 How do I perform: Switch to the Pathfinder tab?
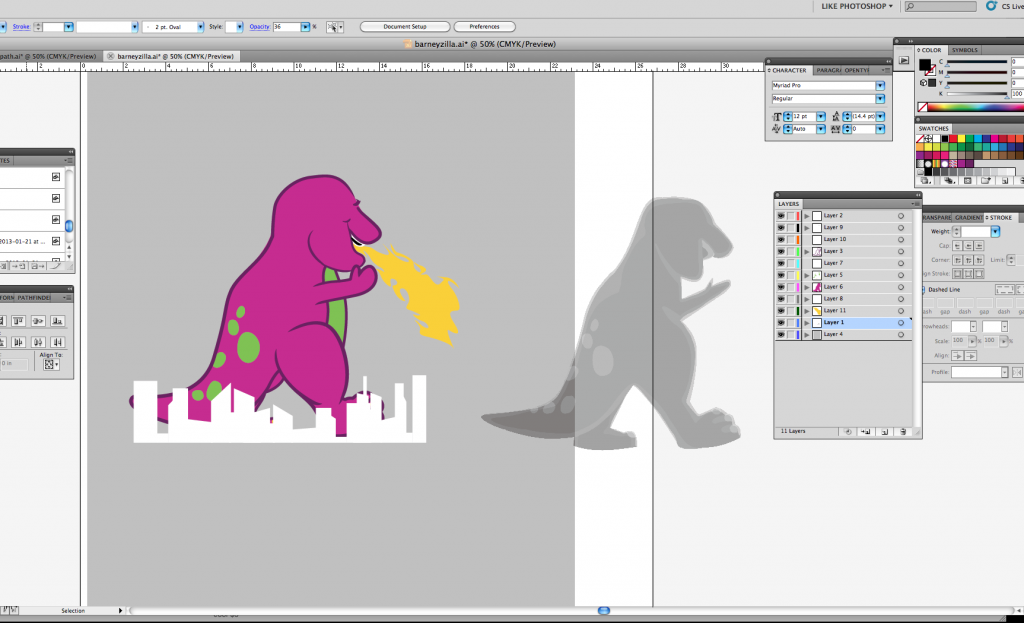click(x=34, y=298)
